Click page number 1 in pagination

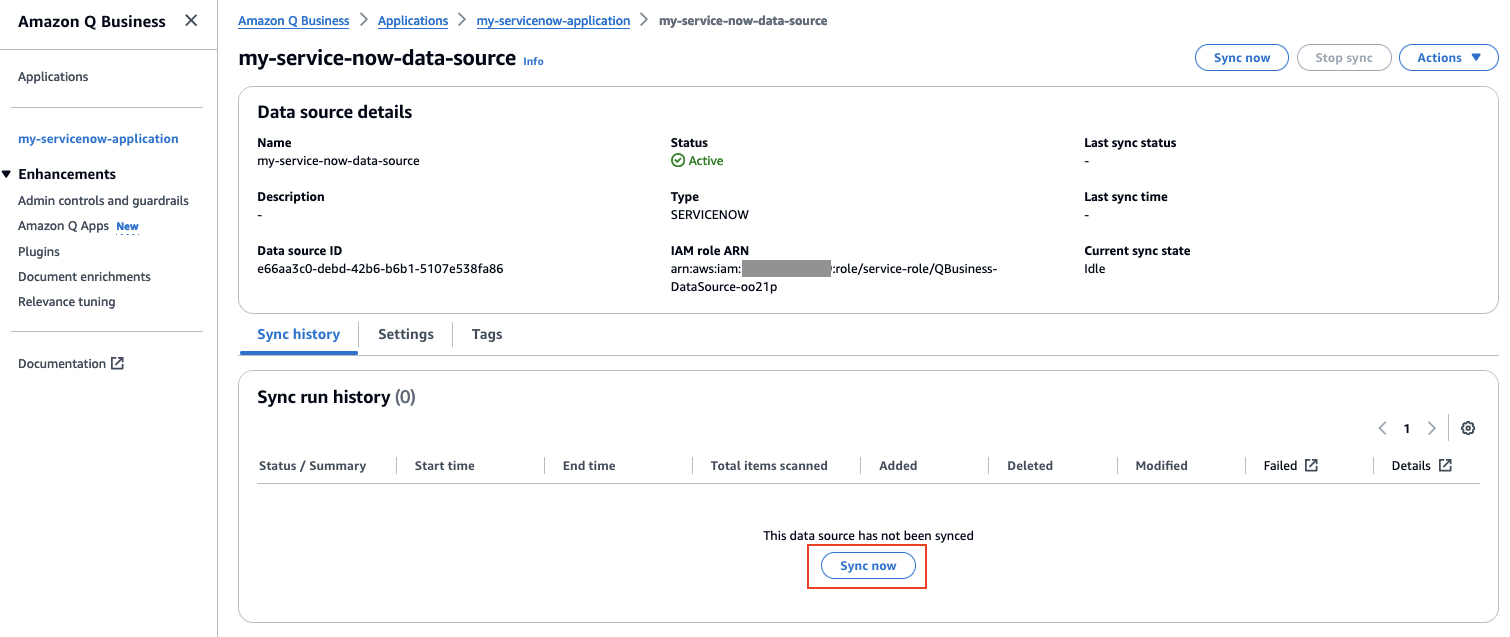point(1406,428)
